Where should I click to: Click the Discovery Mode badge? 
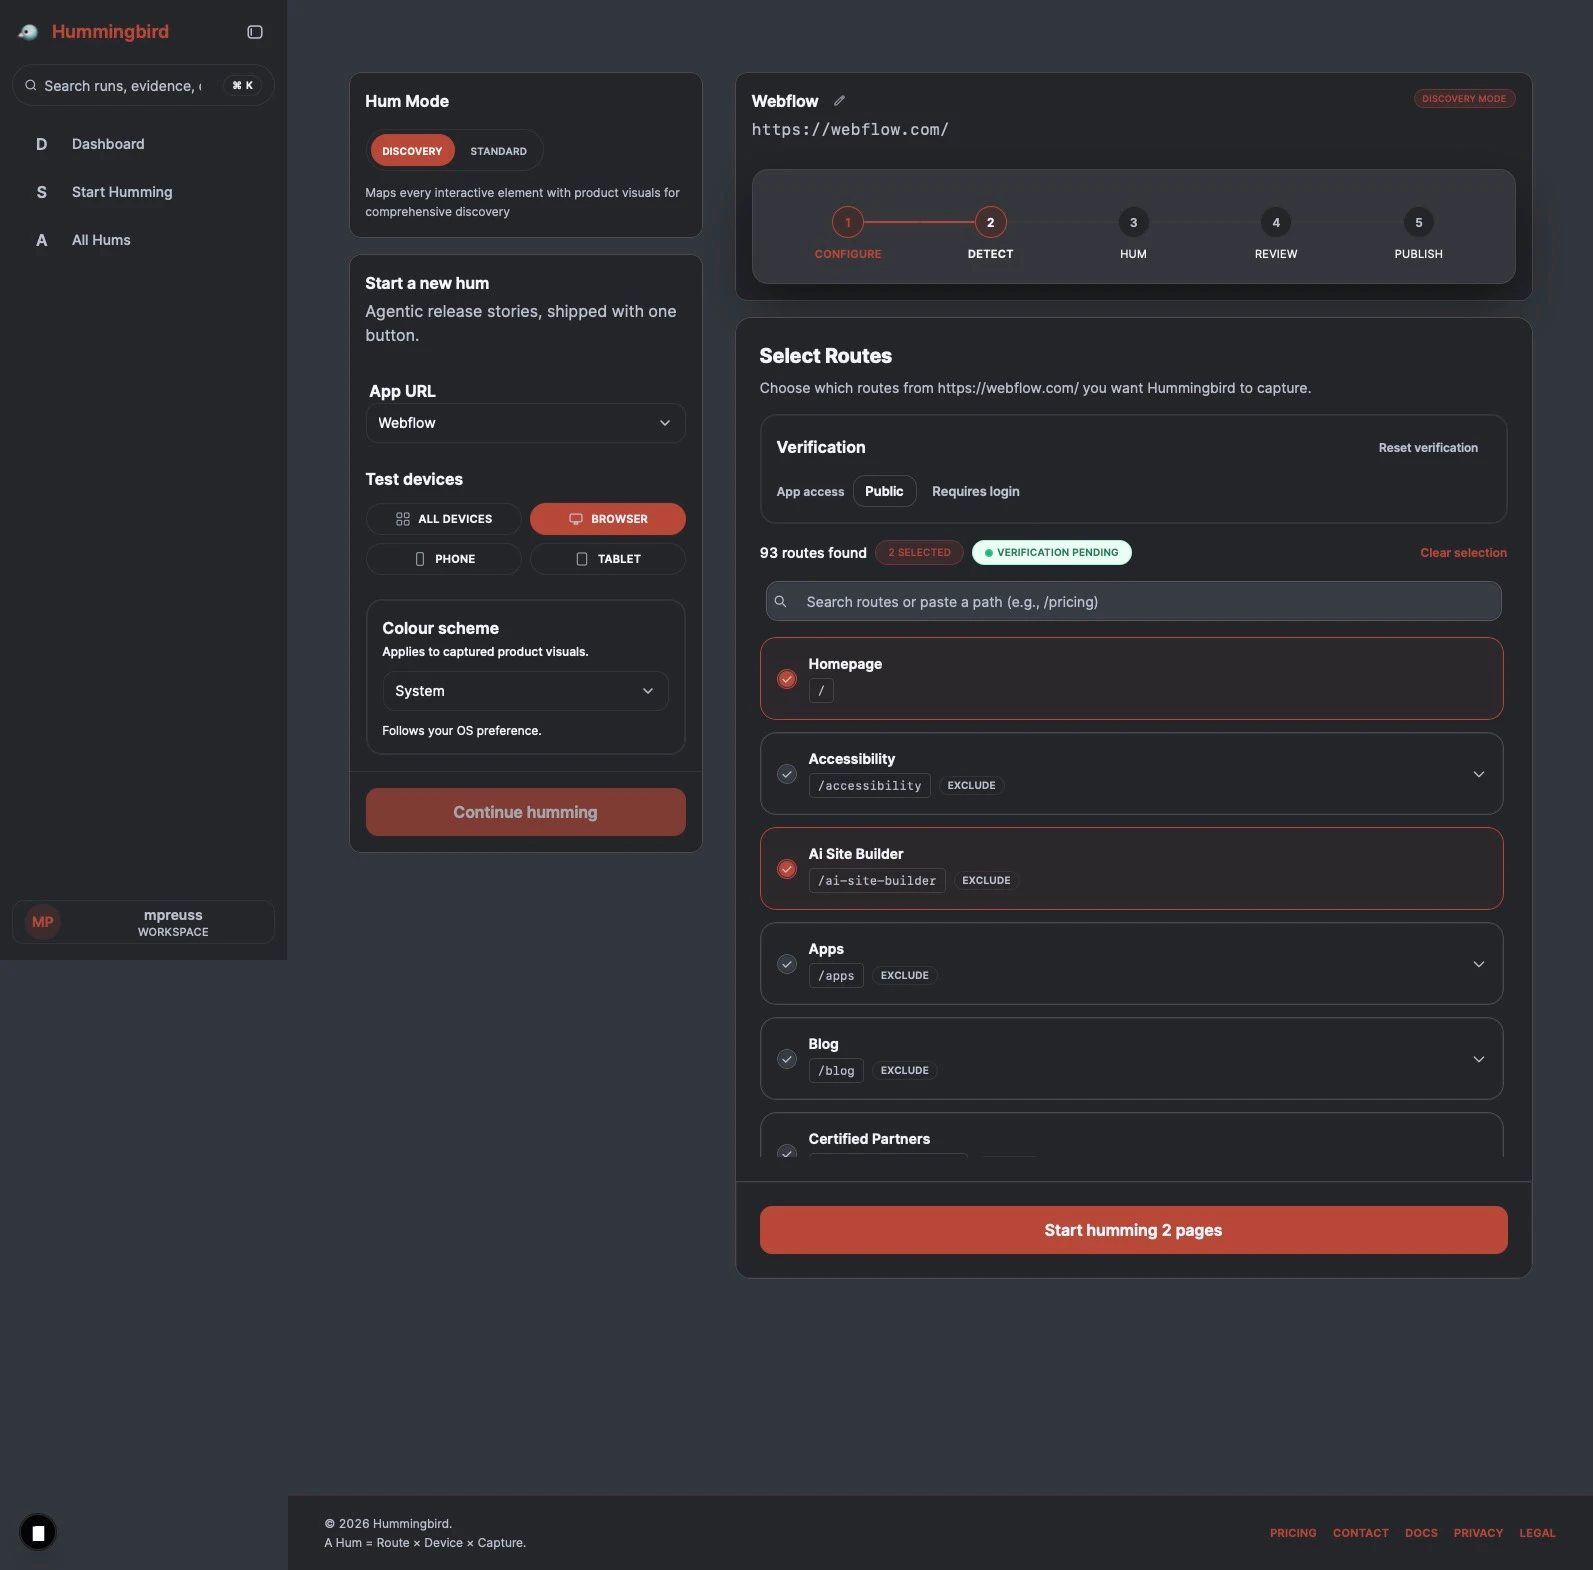click(x=1464, y=99)
